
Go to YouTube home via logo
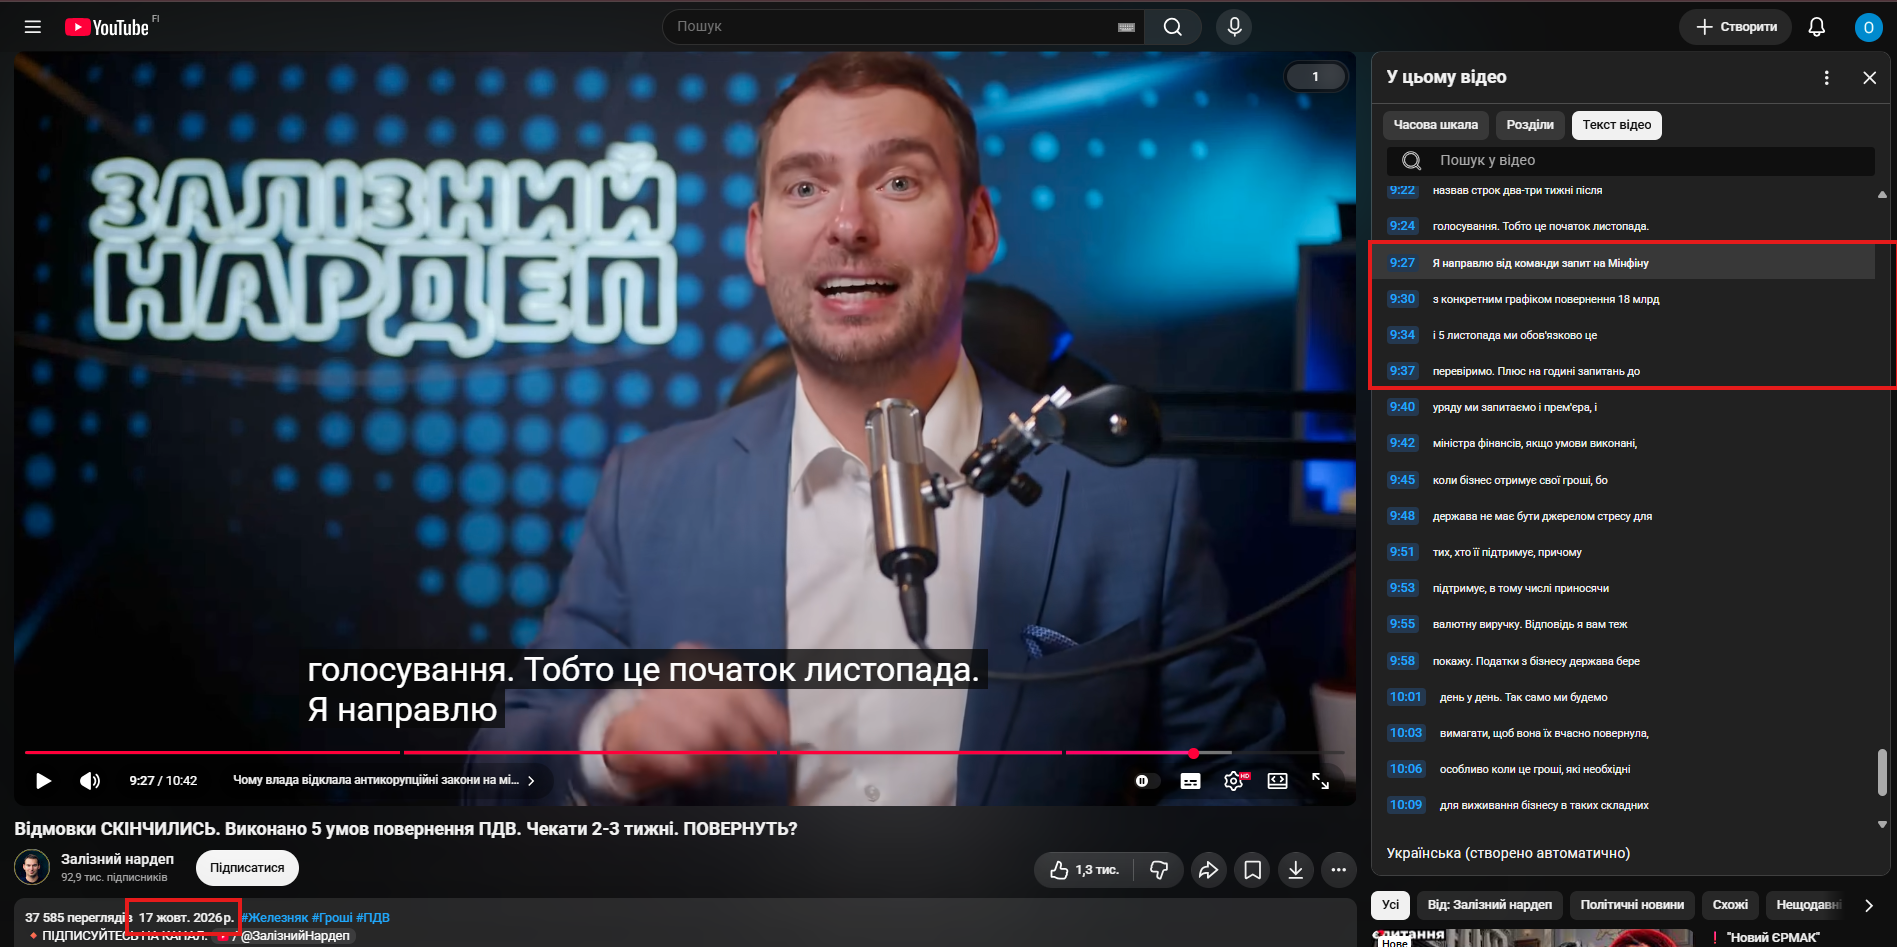(x=107, y=27)
